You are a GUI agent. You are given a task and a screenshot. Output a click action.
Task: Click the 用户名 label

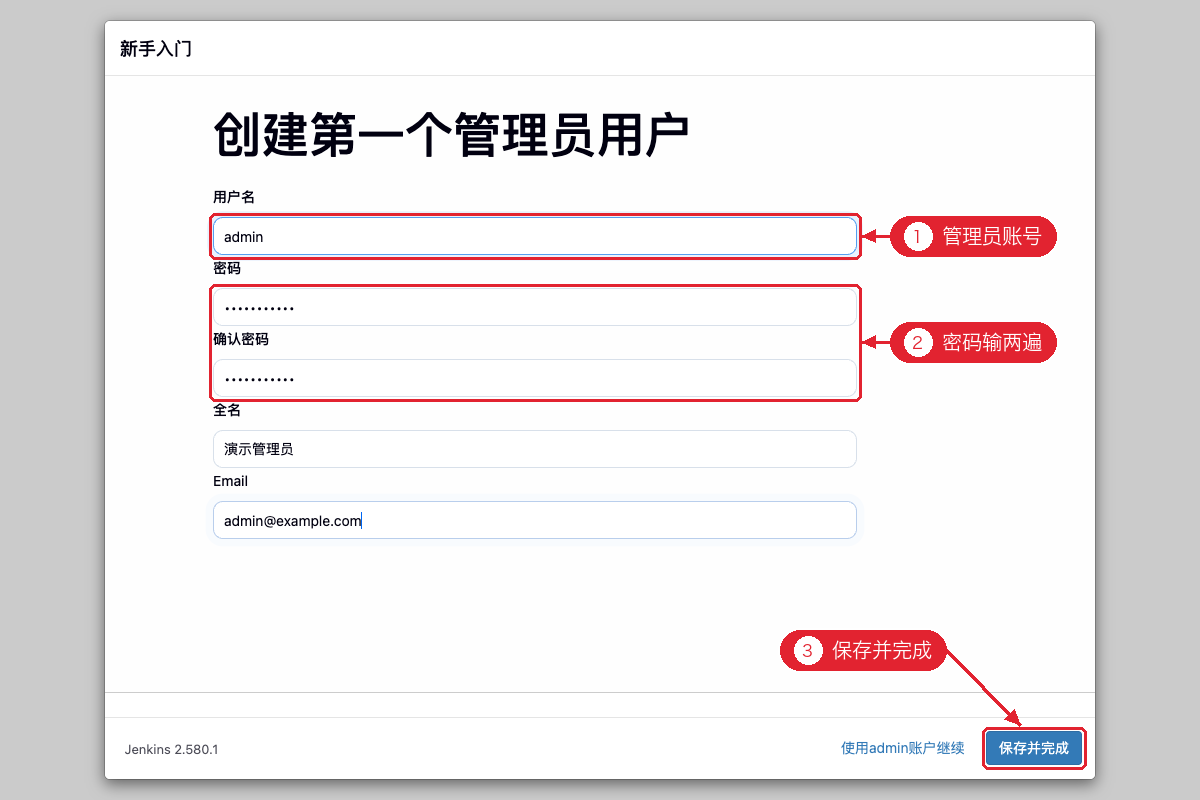(x=234, y=197)
